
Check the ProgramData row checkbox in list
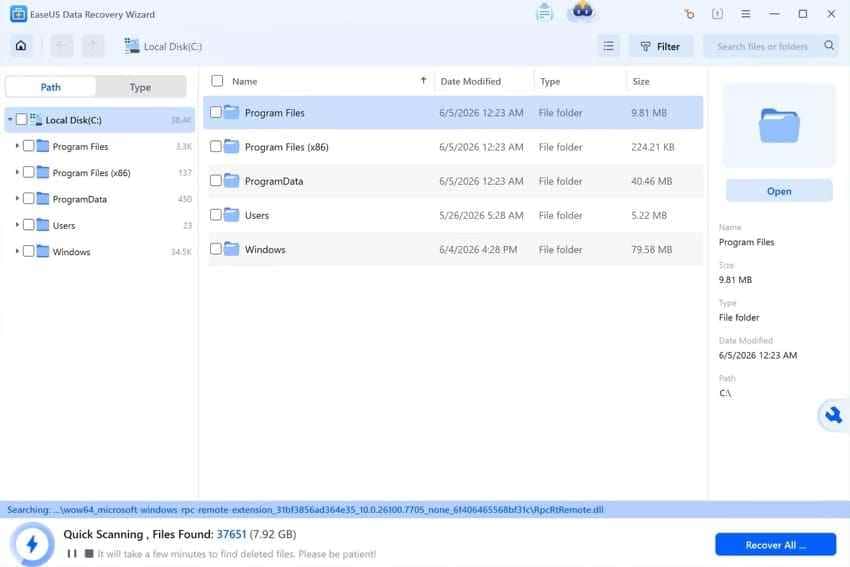click(216, 181)
